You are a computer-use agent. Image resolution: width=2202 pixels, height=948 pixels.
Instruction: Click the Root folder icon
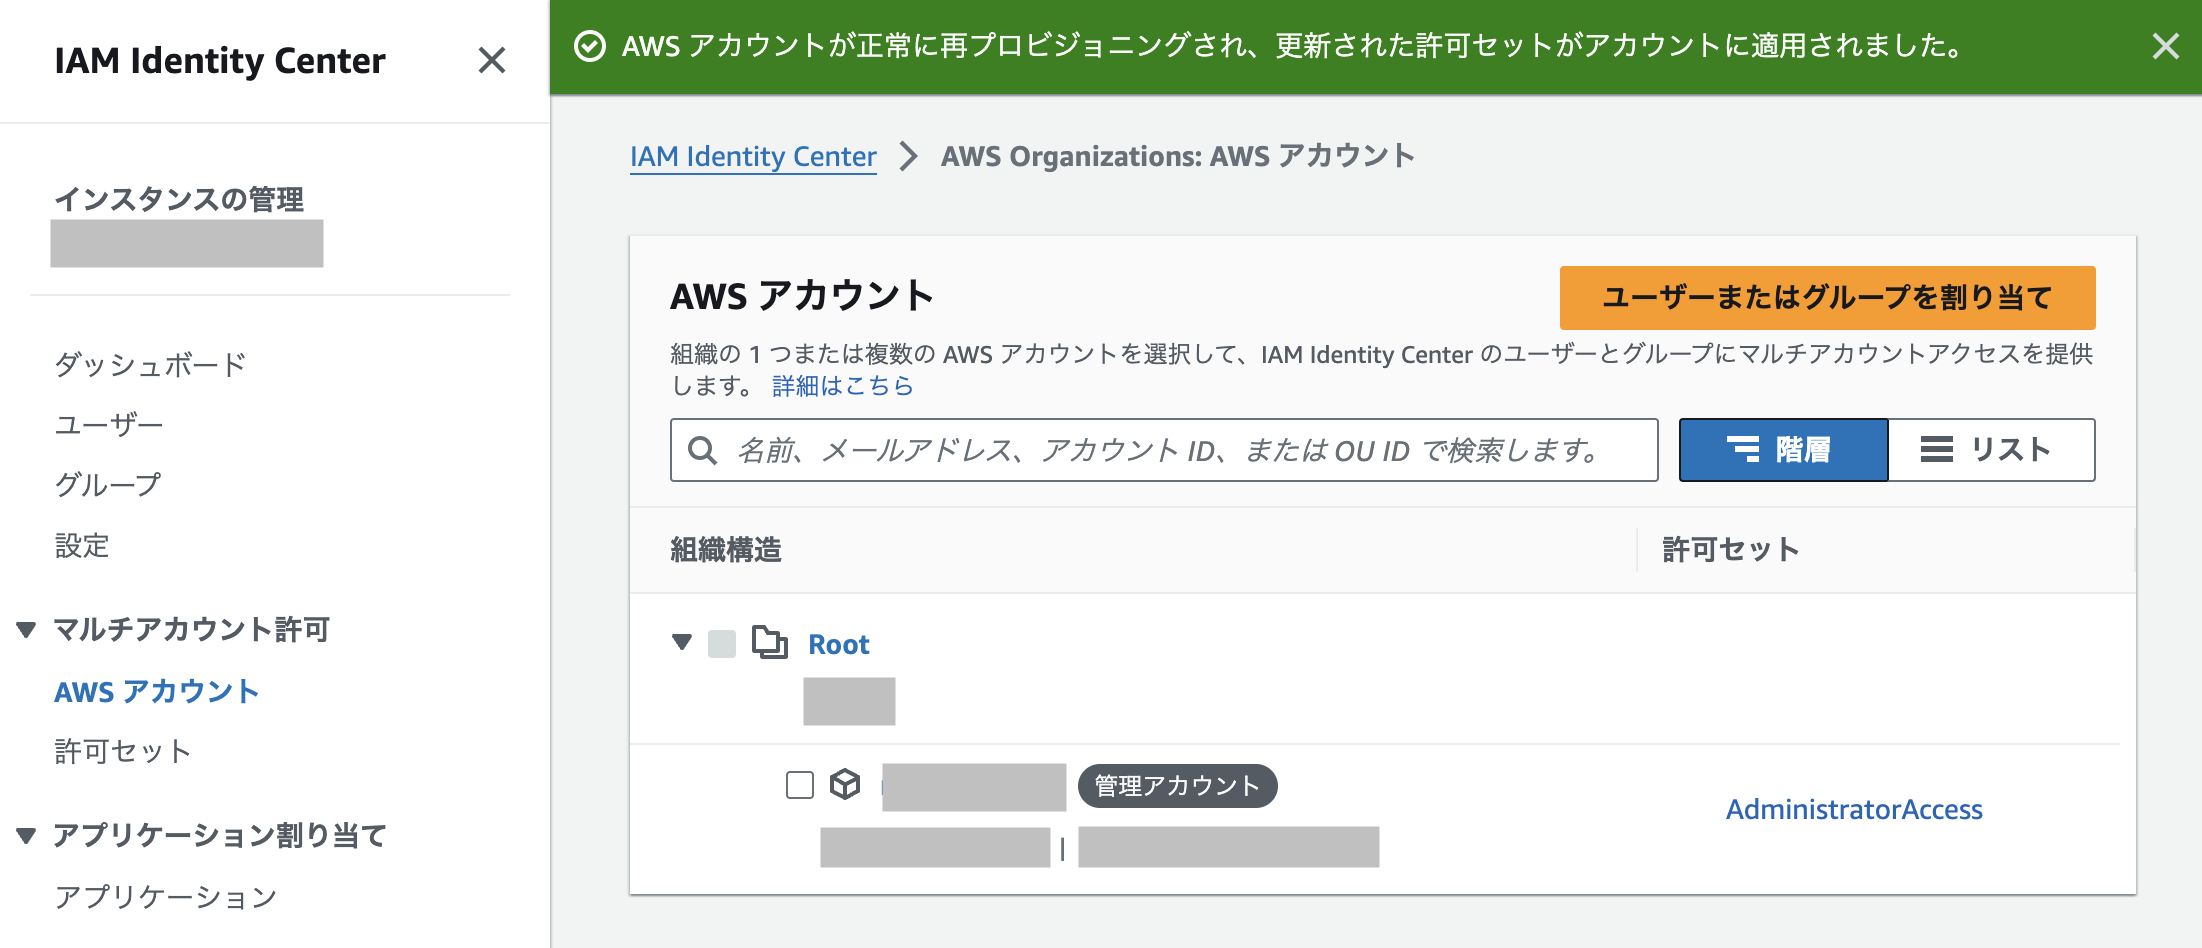click(769, 643)
